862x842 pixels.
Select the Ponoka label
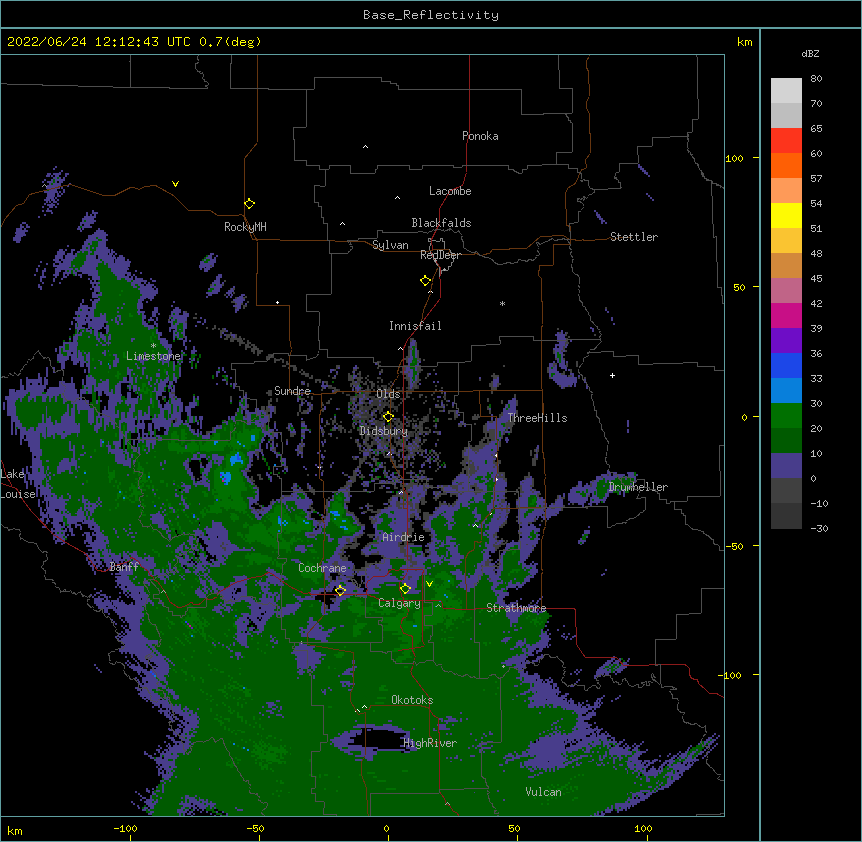[480, 136]
